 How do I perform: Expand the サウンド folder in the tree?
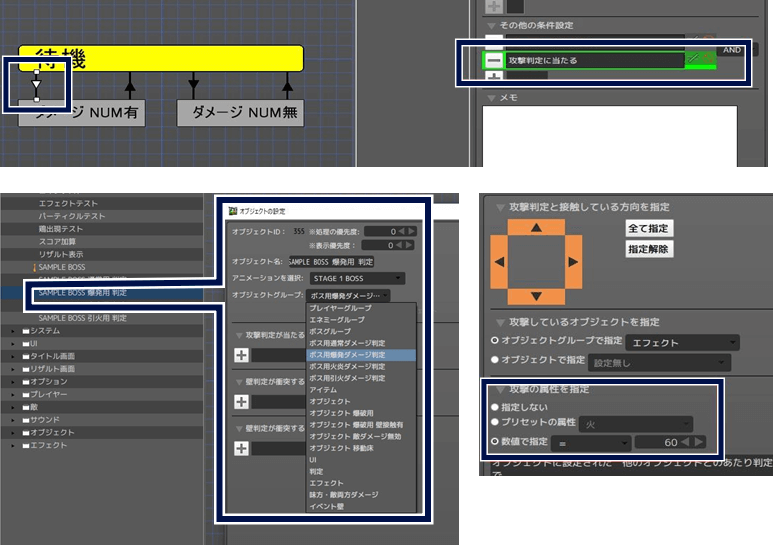pos(13,419)
